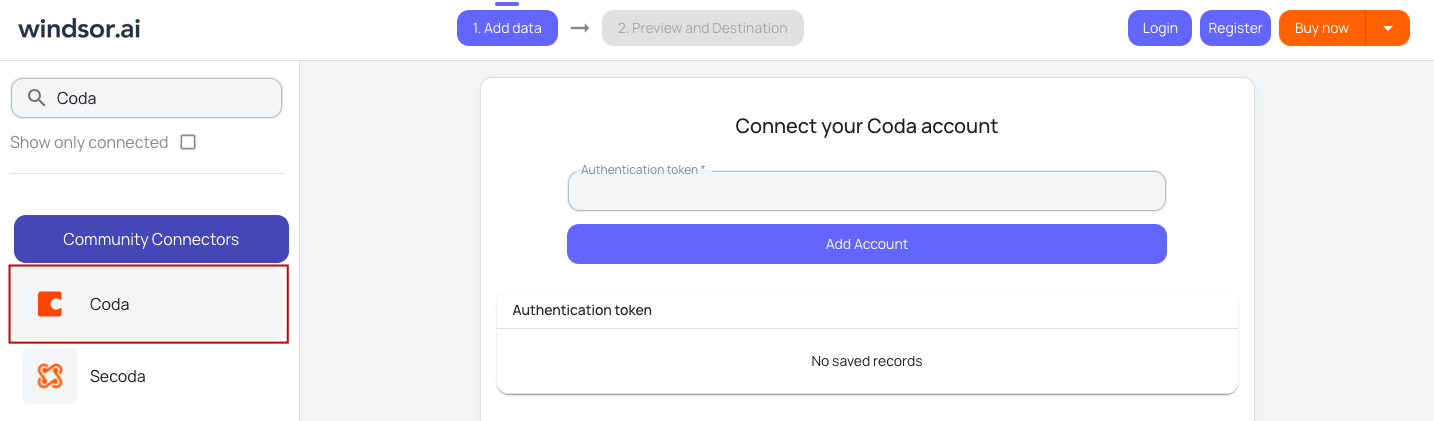Screen dimensions: 1434x421
Task: Click the orange Coda connector logo
Action: tap(50, 304)
